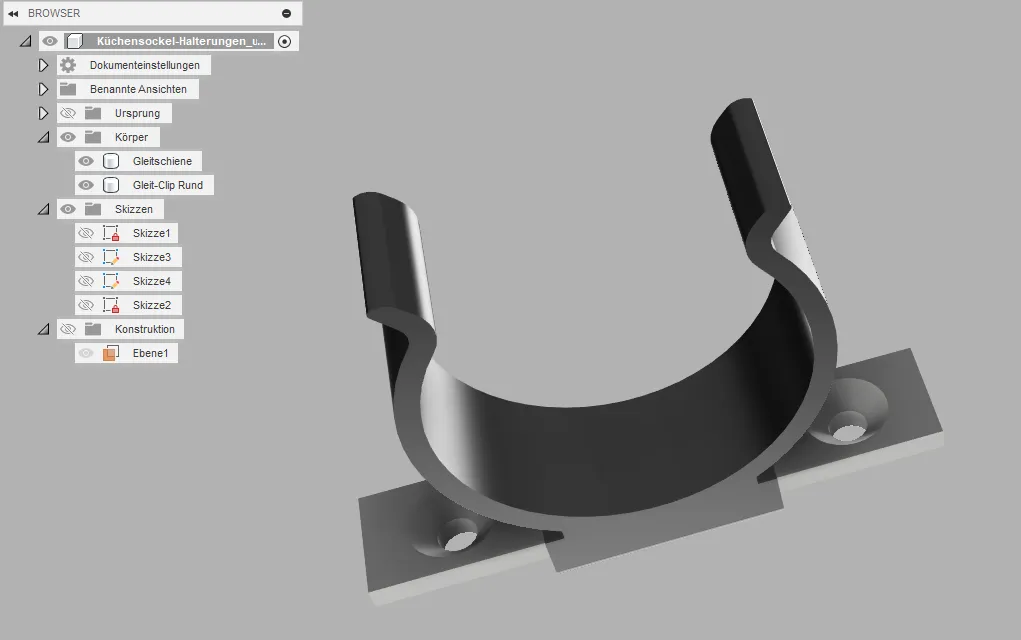Image resolution: width=1021 pixels, height=640 pixels.
Task: Collapse the root component tree node
Action: (25, 41)
